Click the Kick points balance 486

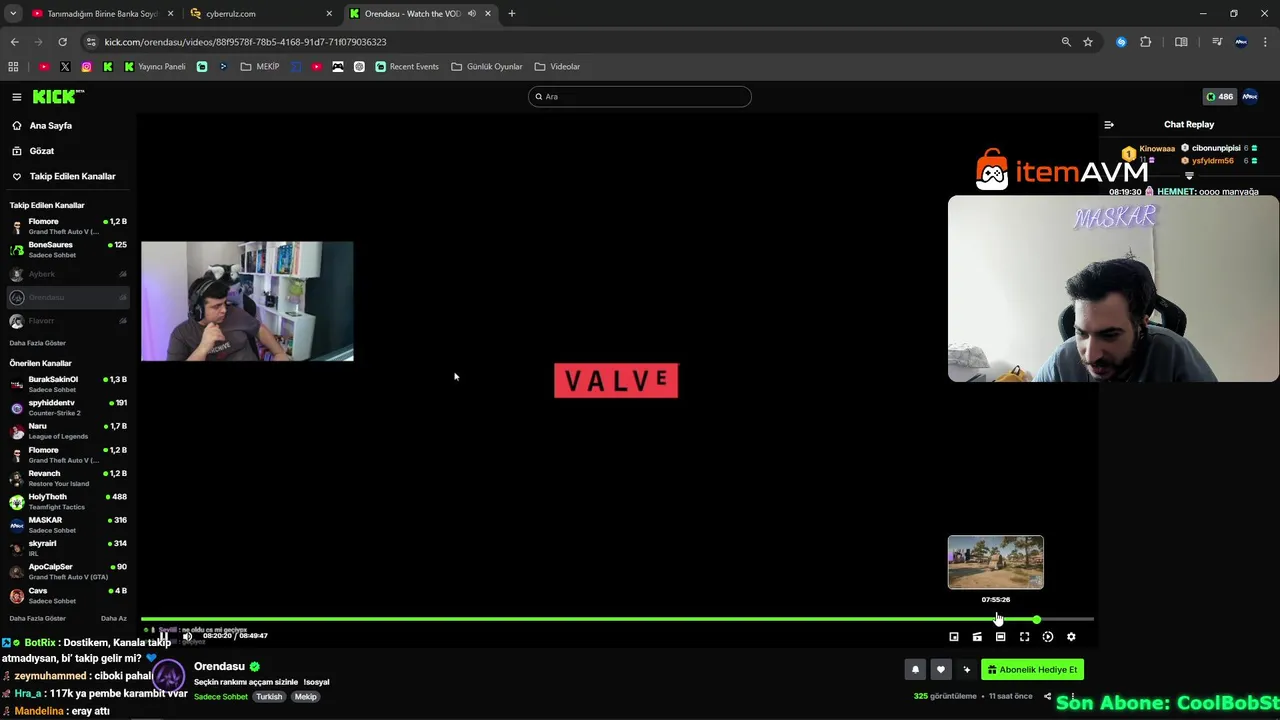point(1219,97)
